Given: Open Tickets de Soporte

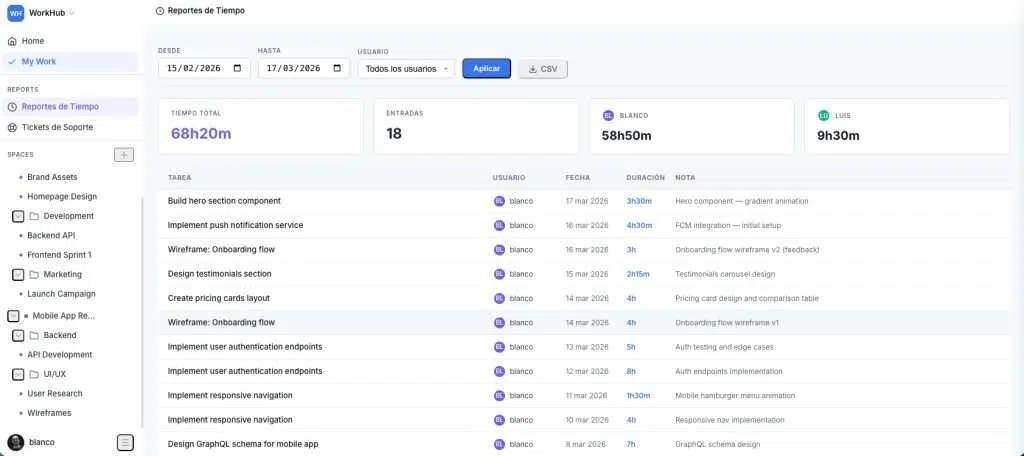Looking at the screenshot, I should [x=71, y=127].
